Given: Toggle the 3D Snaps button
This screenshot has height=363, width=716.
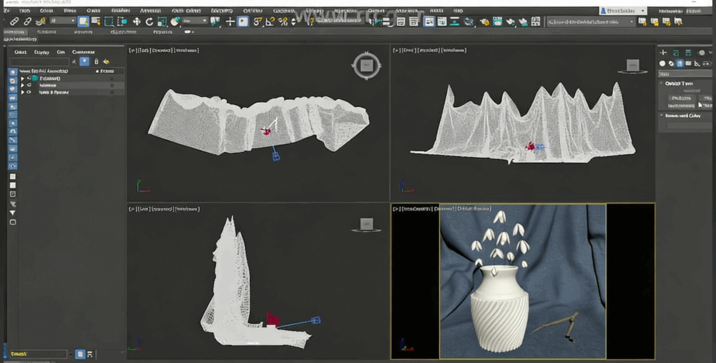Looking at the screenshot, I should click(x=258, y=21).
